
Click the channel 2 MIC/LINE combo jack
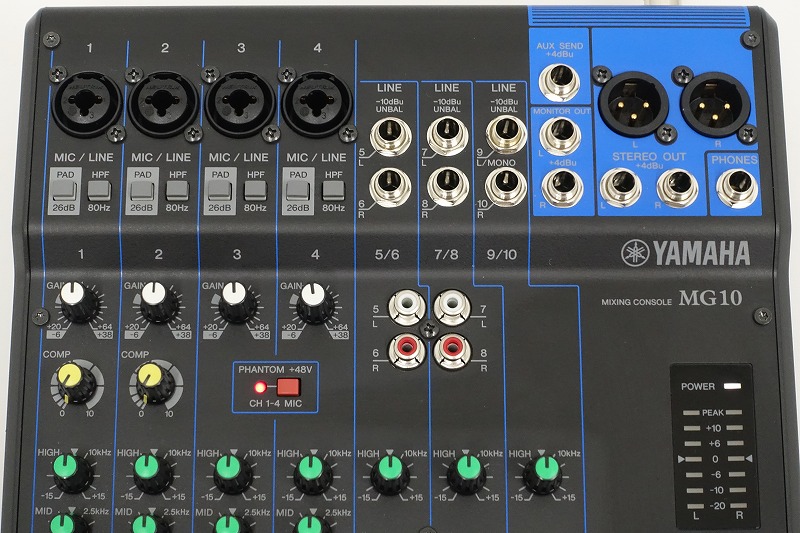[x=163, y=104]
